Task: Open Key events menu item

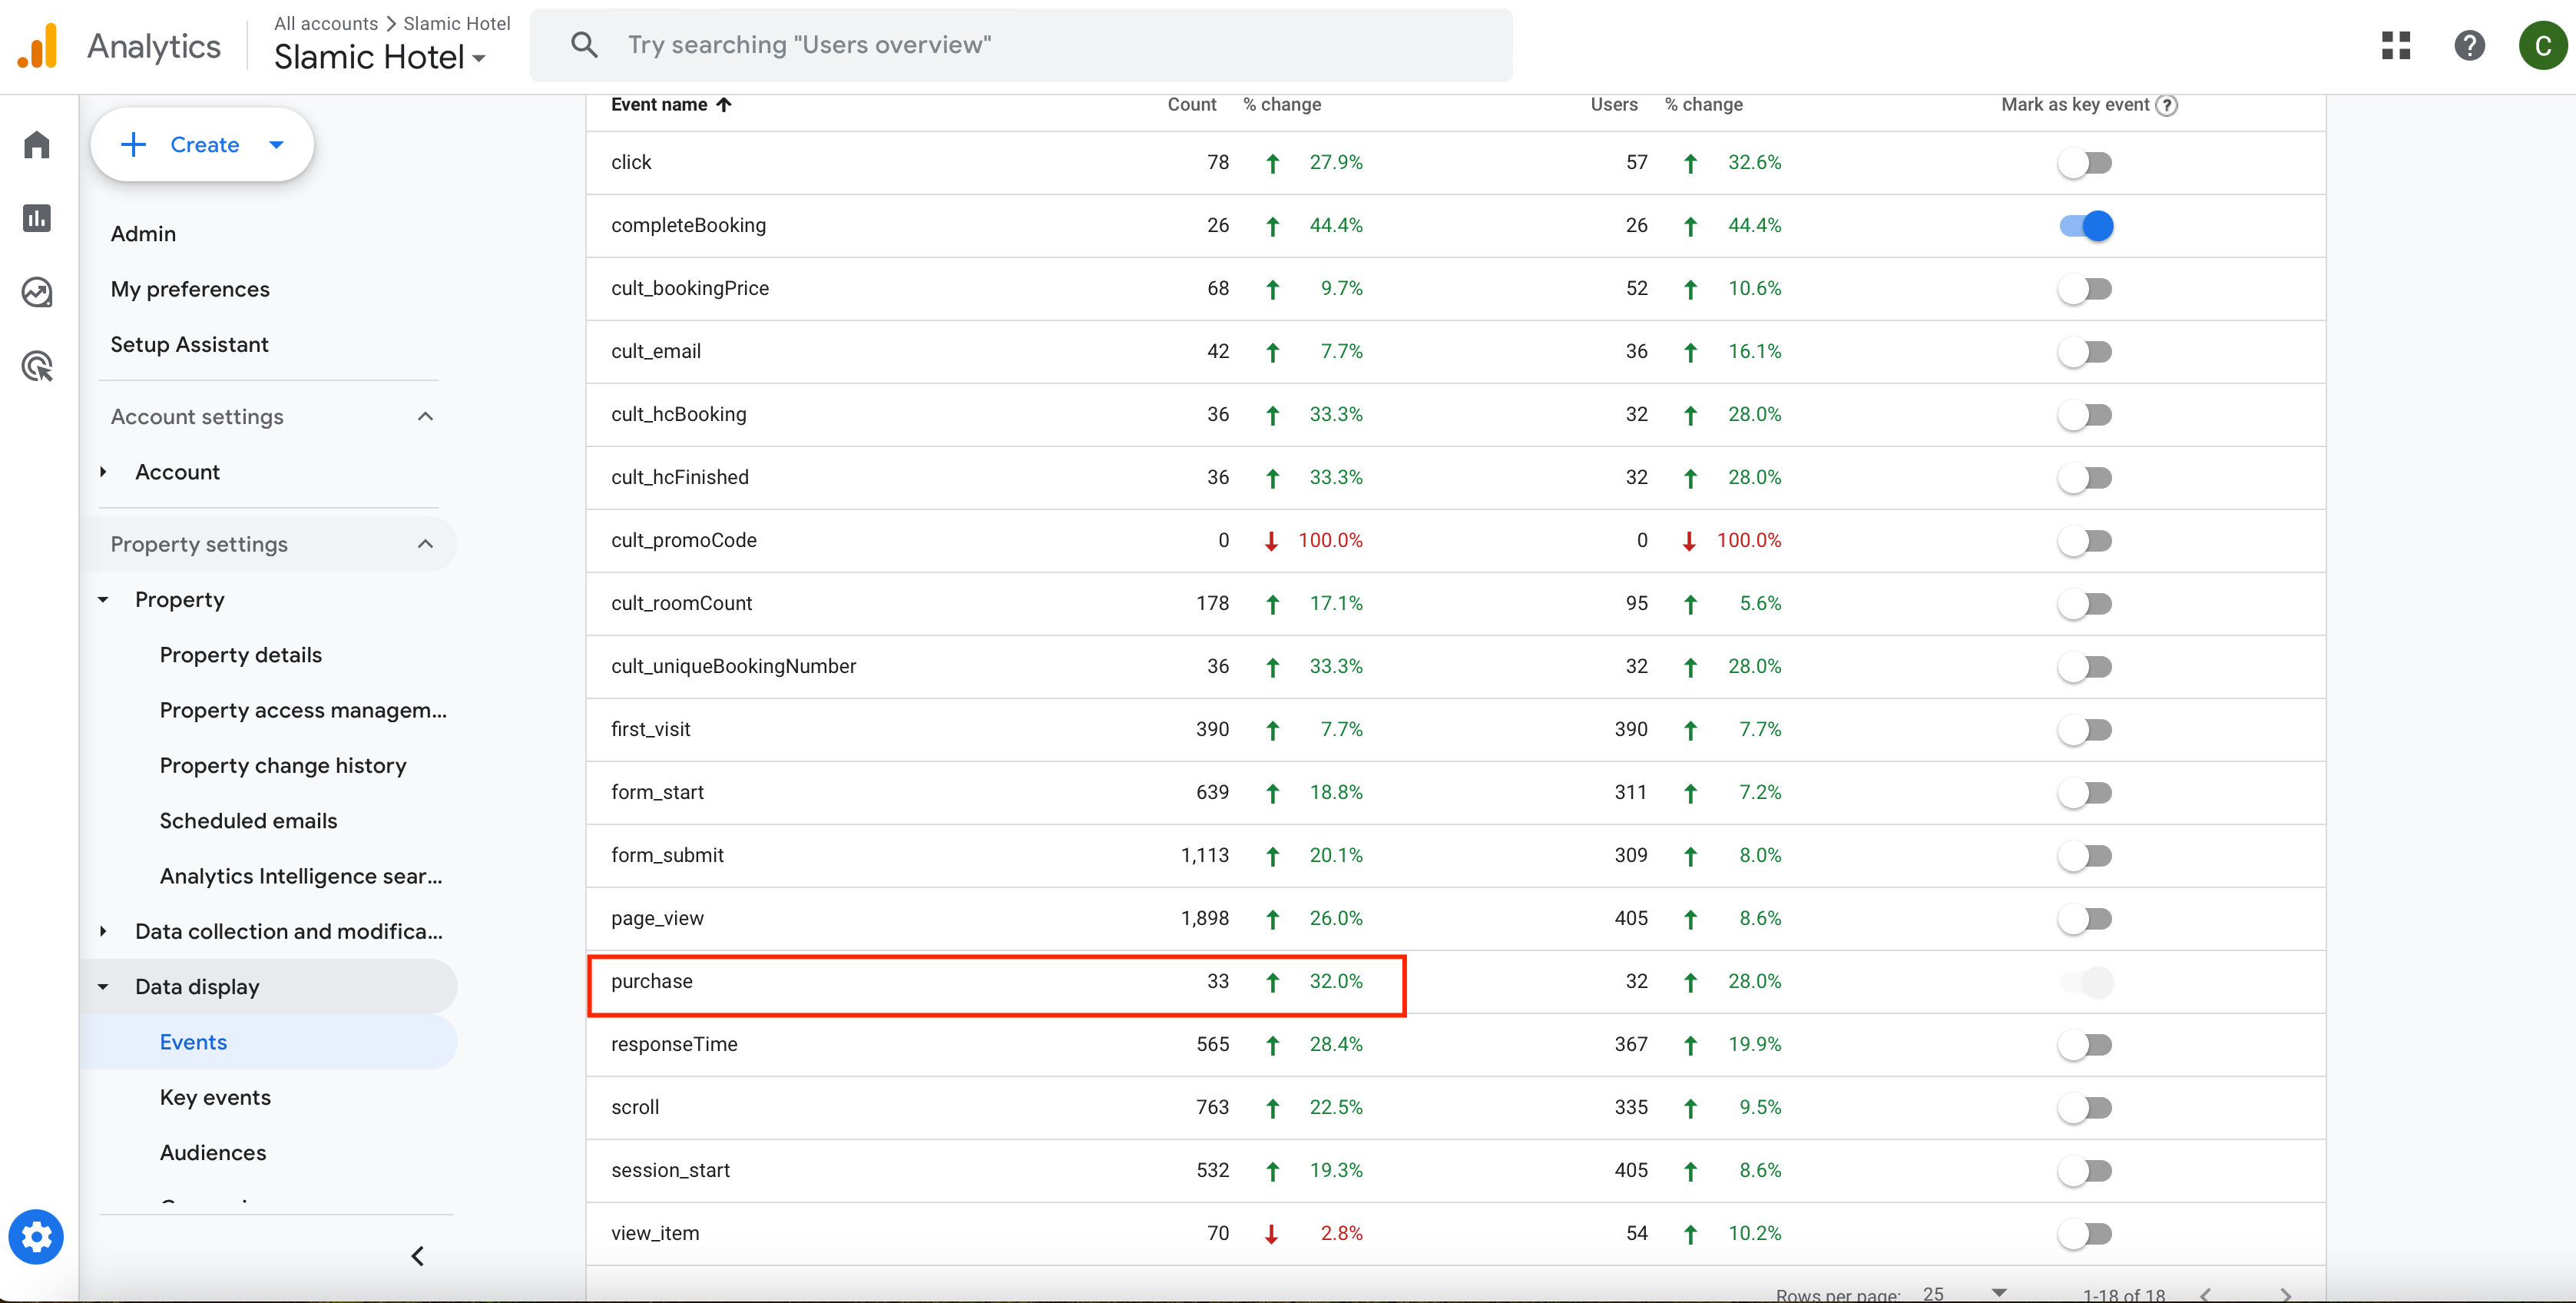Action: coord(215,1097)
